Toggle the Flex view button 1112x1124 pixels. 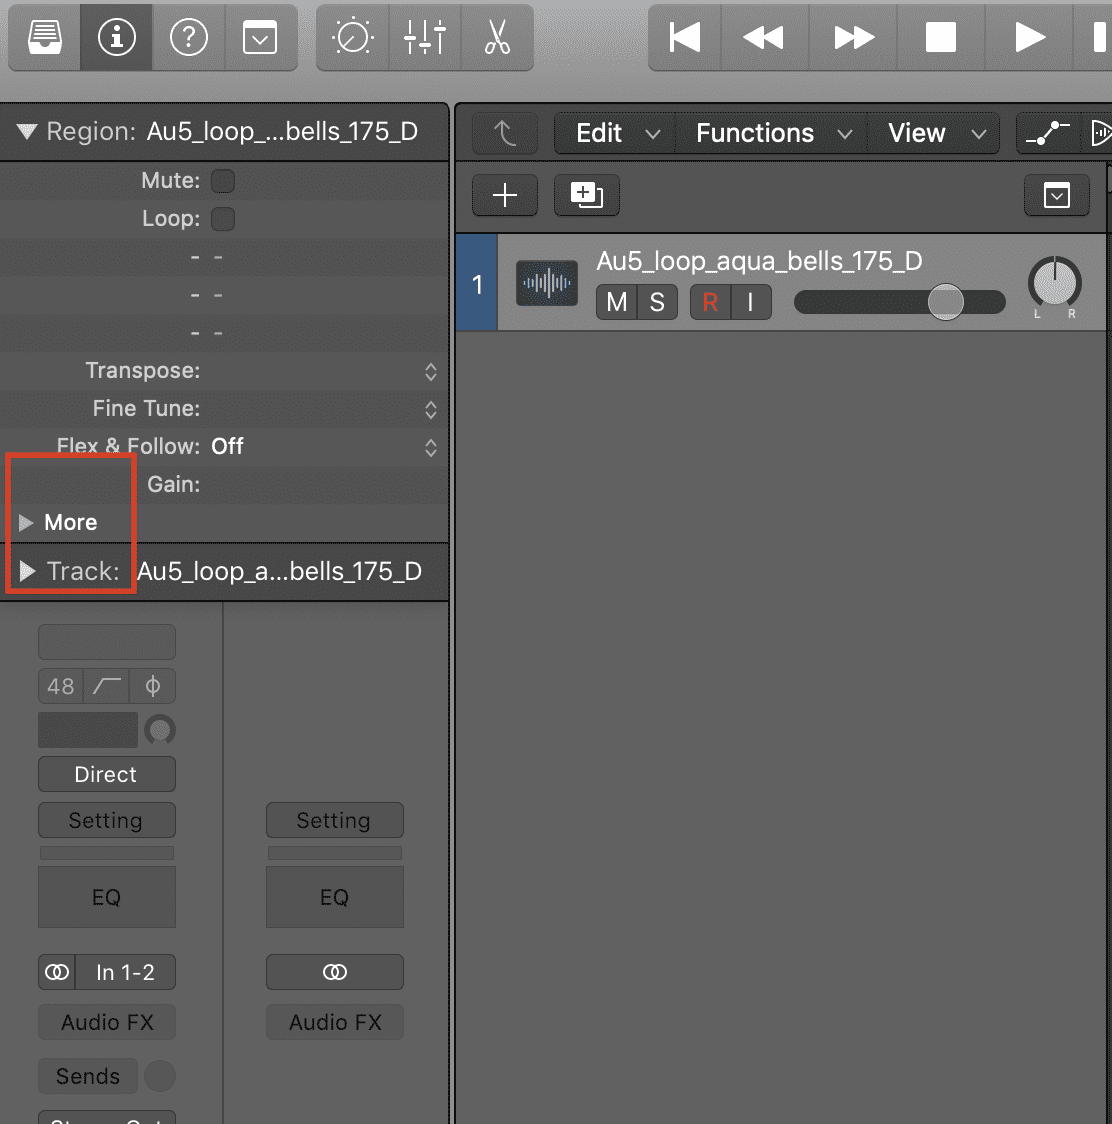(x=1099, y=133)
